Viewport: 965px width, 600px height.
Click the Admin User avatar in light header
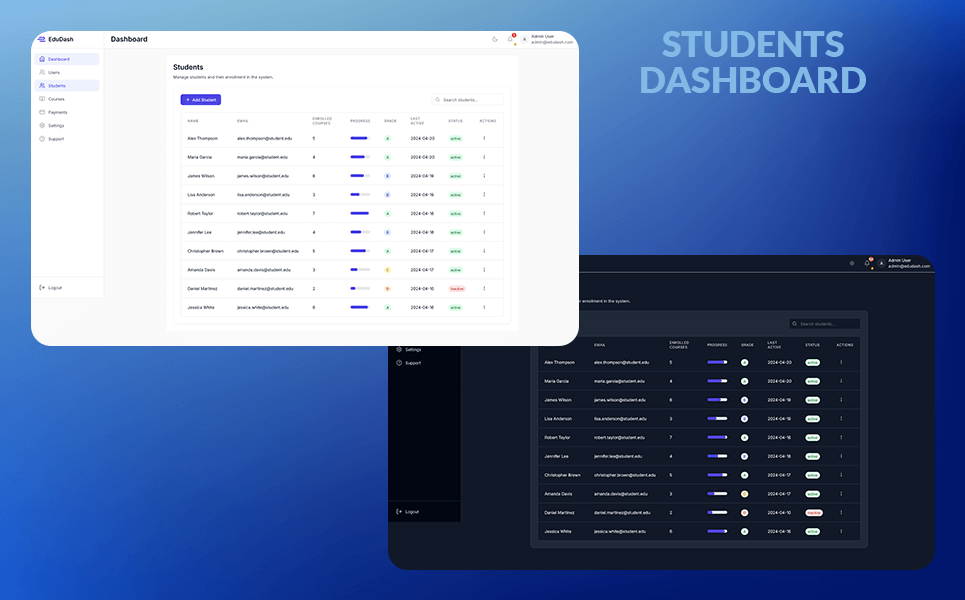click(x=524, y=40)
